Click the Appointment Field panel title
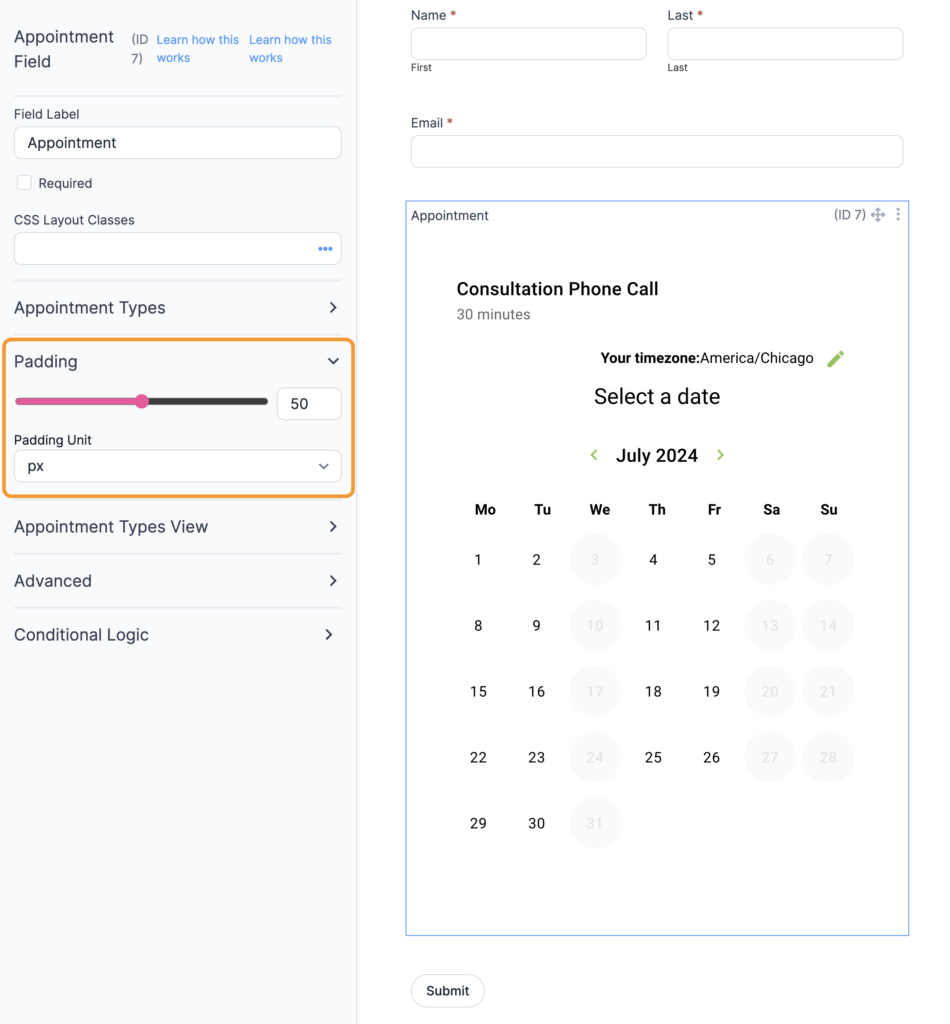The image size is (950, 1024). click(x=63, y=49)
